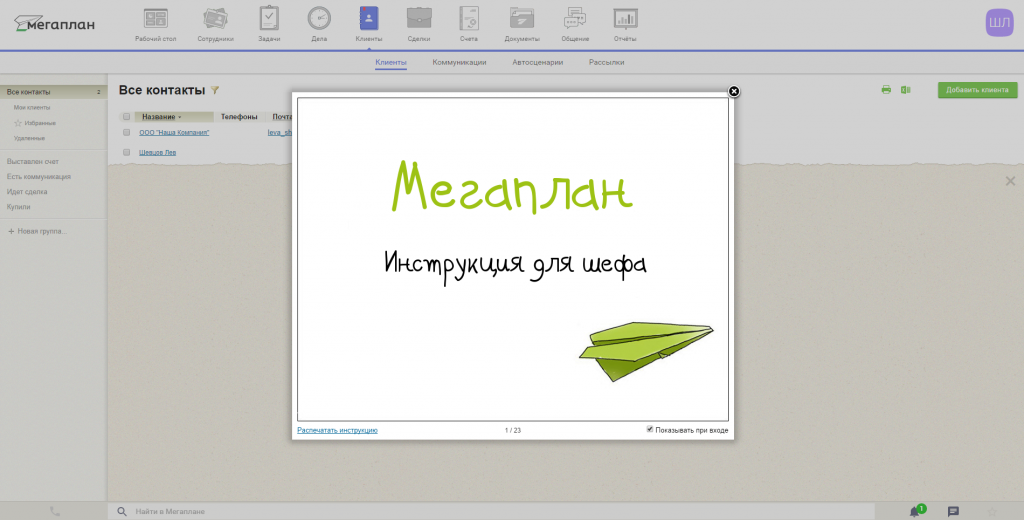1024x520 pixels.
Task: Click the star icon beside Избранные
Action: [18, 123]
